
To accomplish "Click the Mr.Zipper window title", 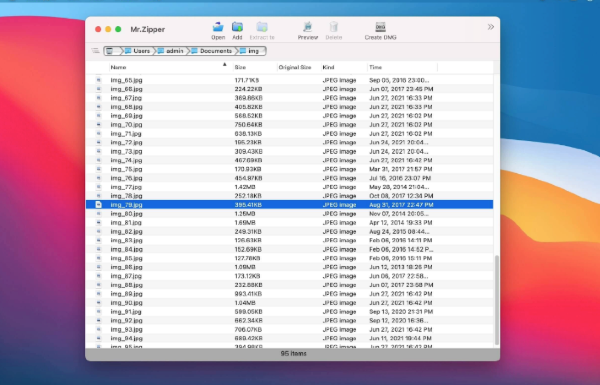I will click(148, 29).
